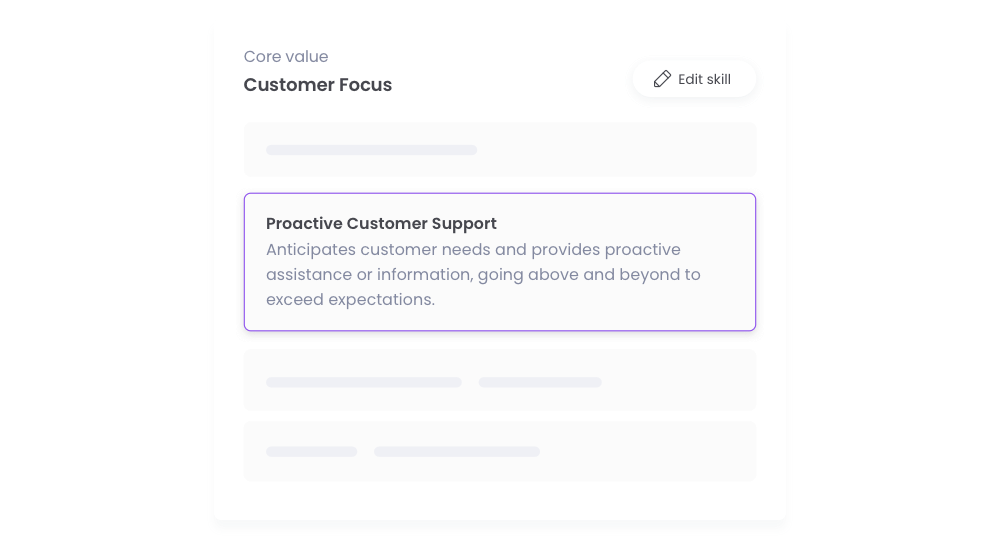Click the words exceed expectations in the description
Screen dimensions: 1000x538
(350, 300)
